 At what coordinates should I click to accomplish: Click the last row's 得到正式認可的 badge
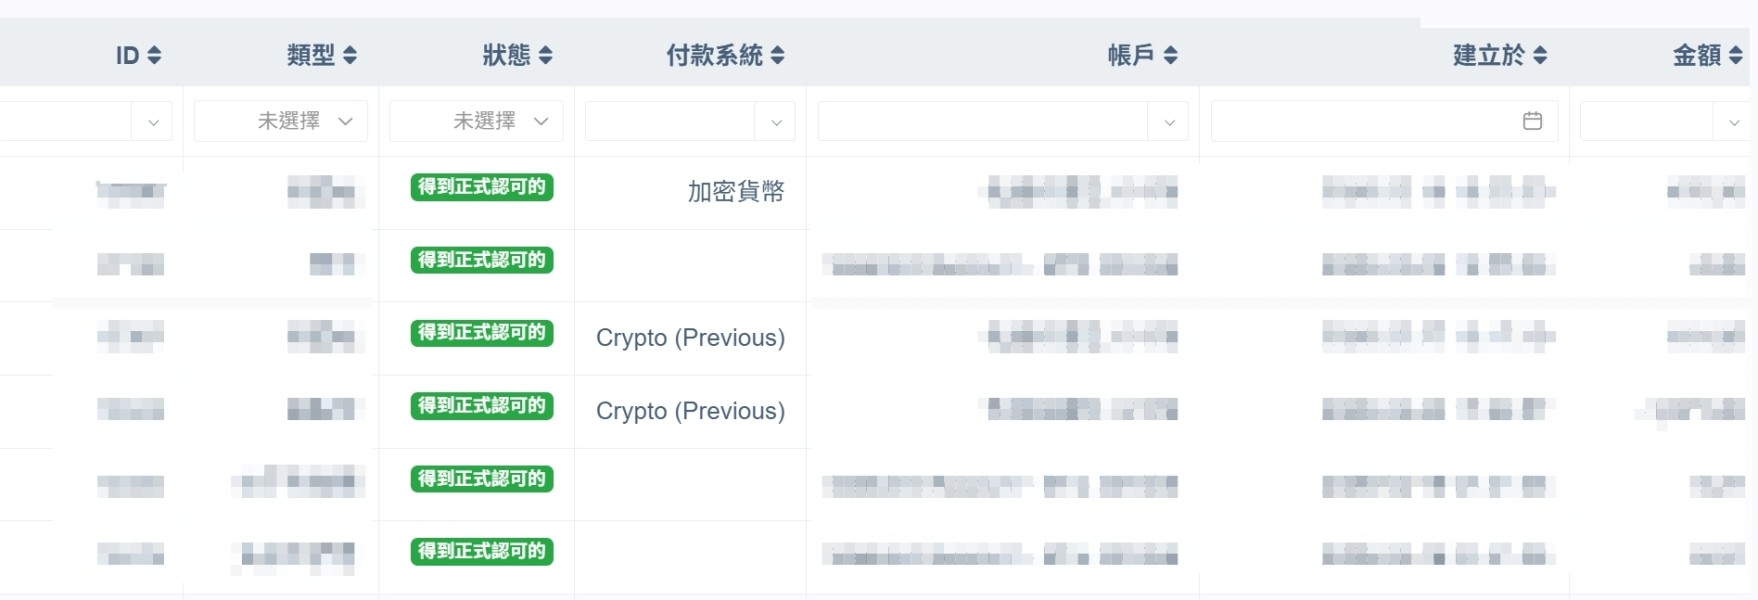click(x=482, y=551)
